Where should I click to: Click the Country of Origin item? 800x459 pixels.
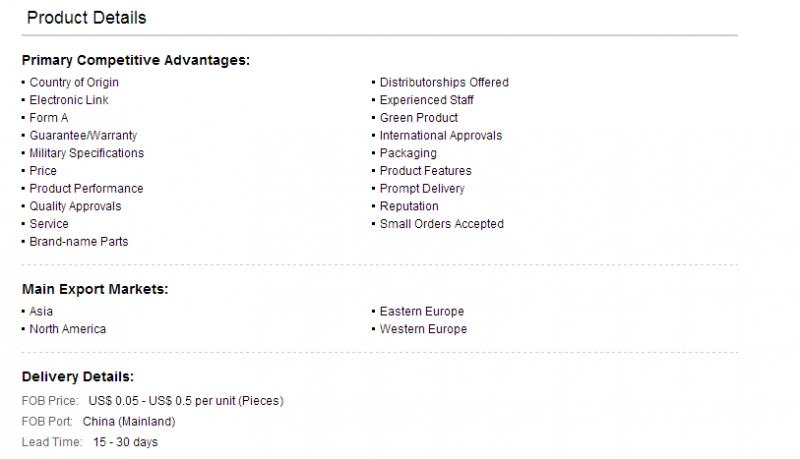pos(74,83)
